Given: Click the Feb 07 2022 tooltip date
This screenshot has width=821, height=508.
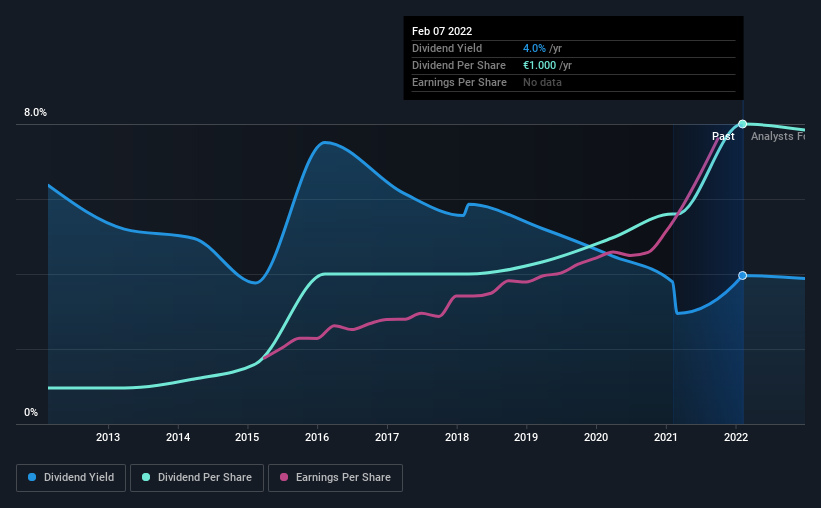Looking at the screenshot, I should 442,31.
